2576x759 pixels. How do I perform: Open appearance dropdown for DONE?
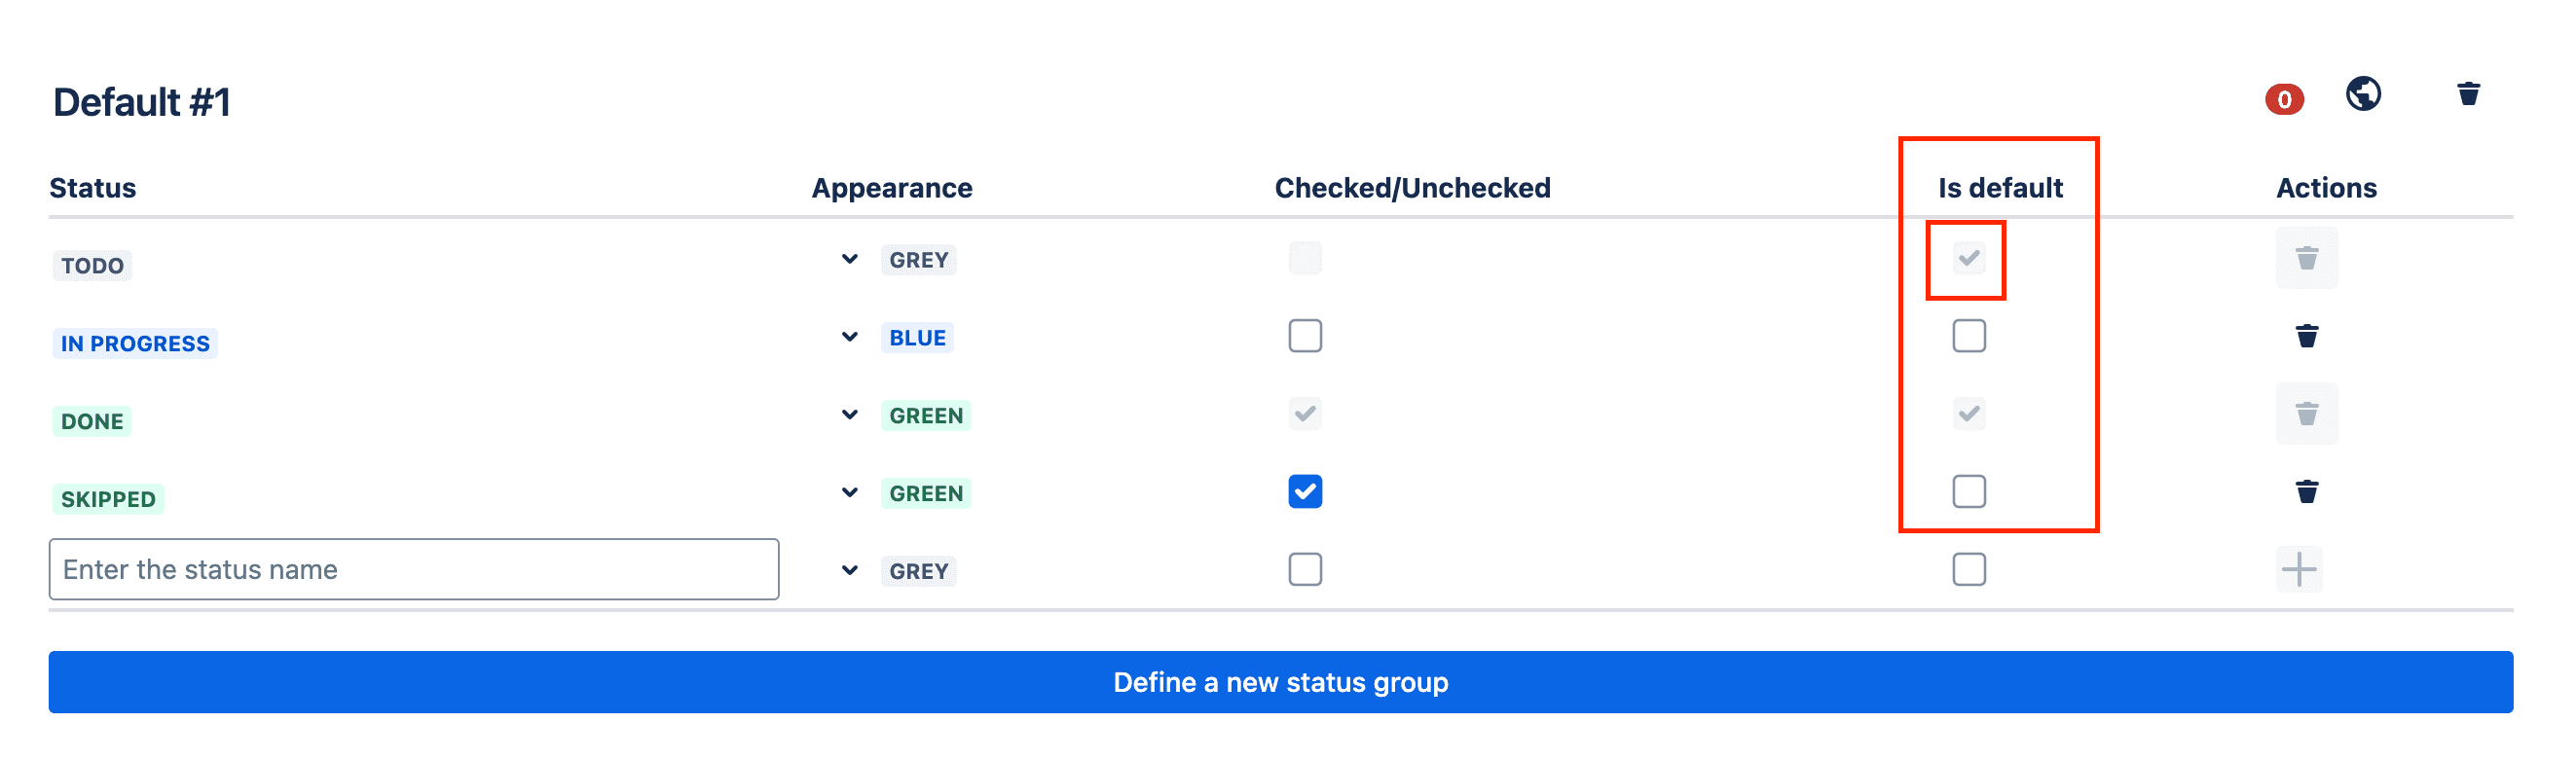coord(849,414)
